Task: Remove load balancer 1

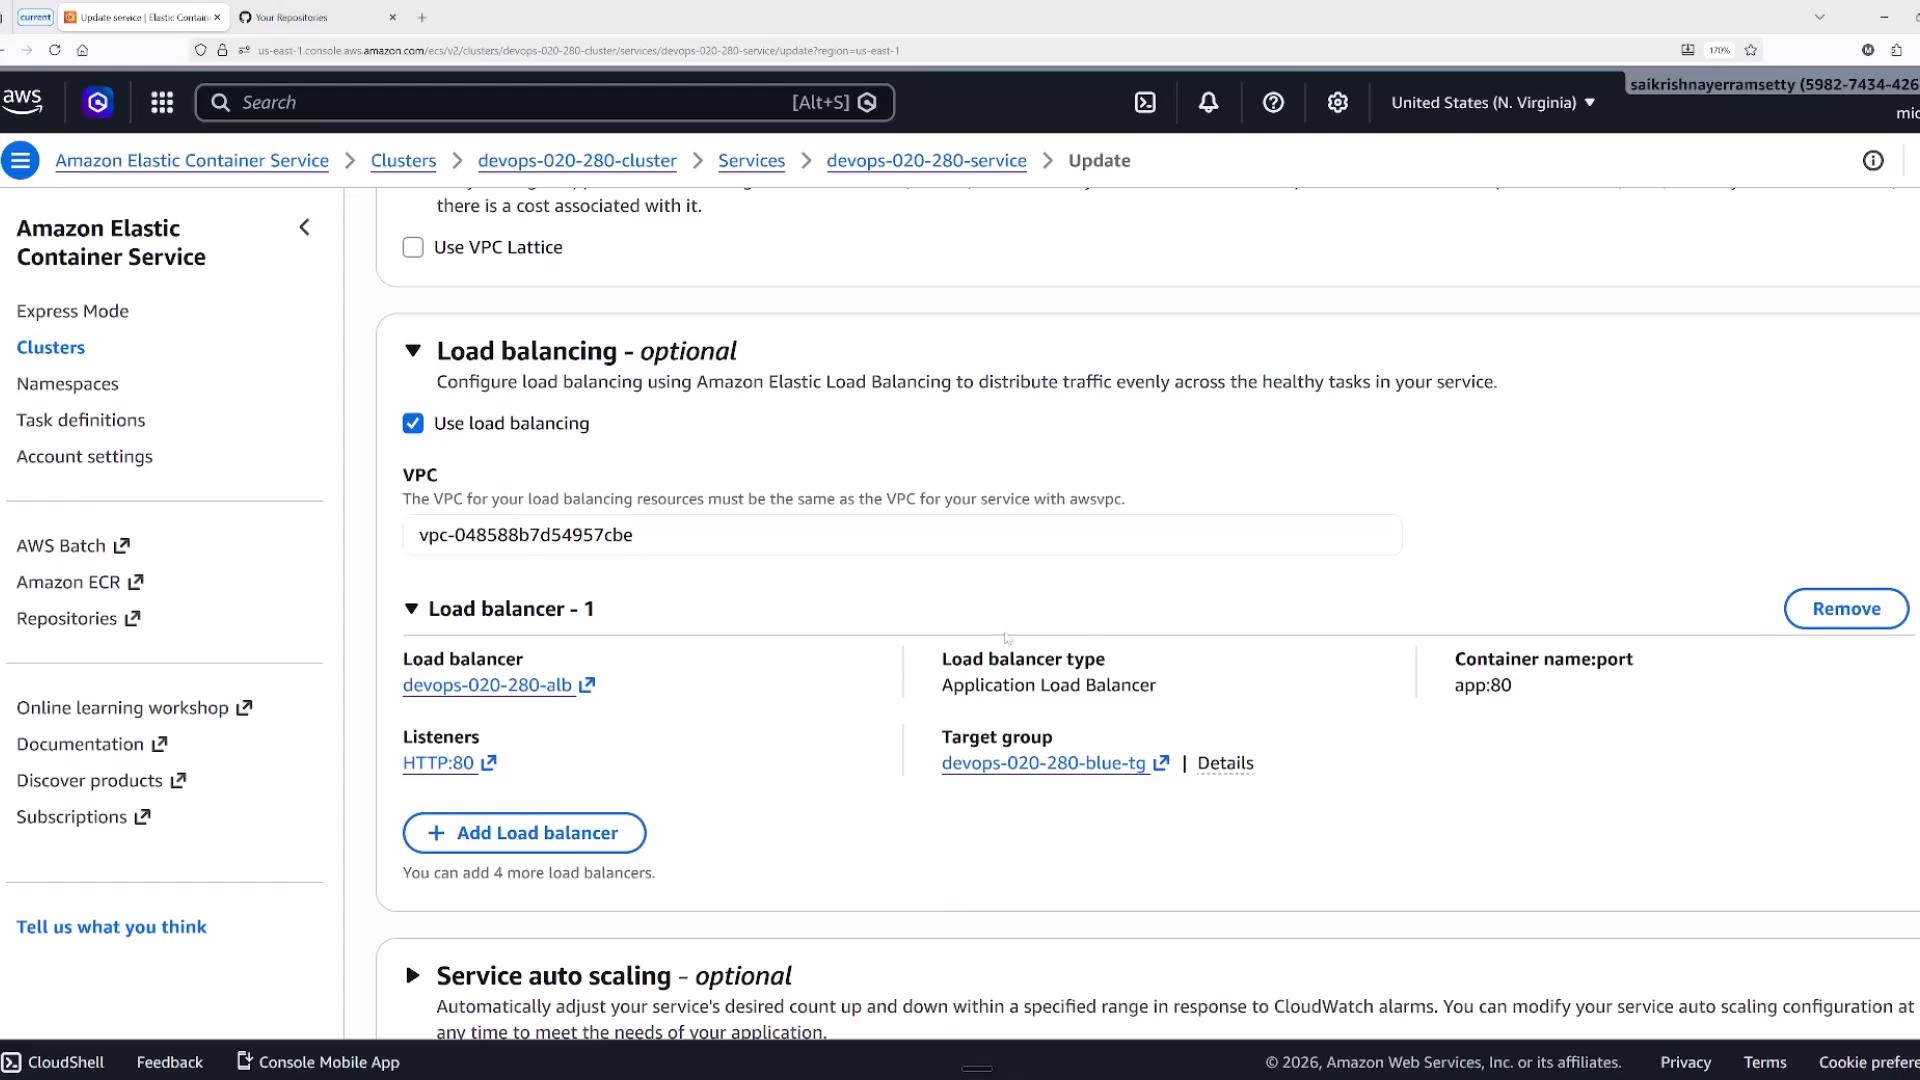Action: click(1846, 609)
